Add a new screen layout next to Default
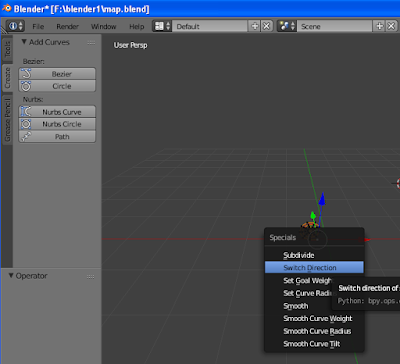This screenshot has height=364, width=400. 254,26
